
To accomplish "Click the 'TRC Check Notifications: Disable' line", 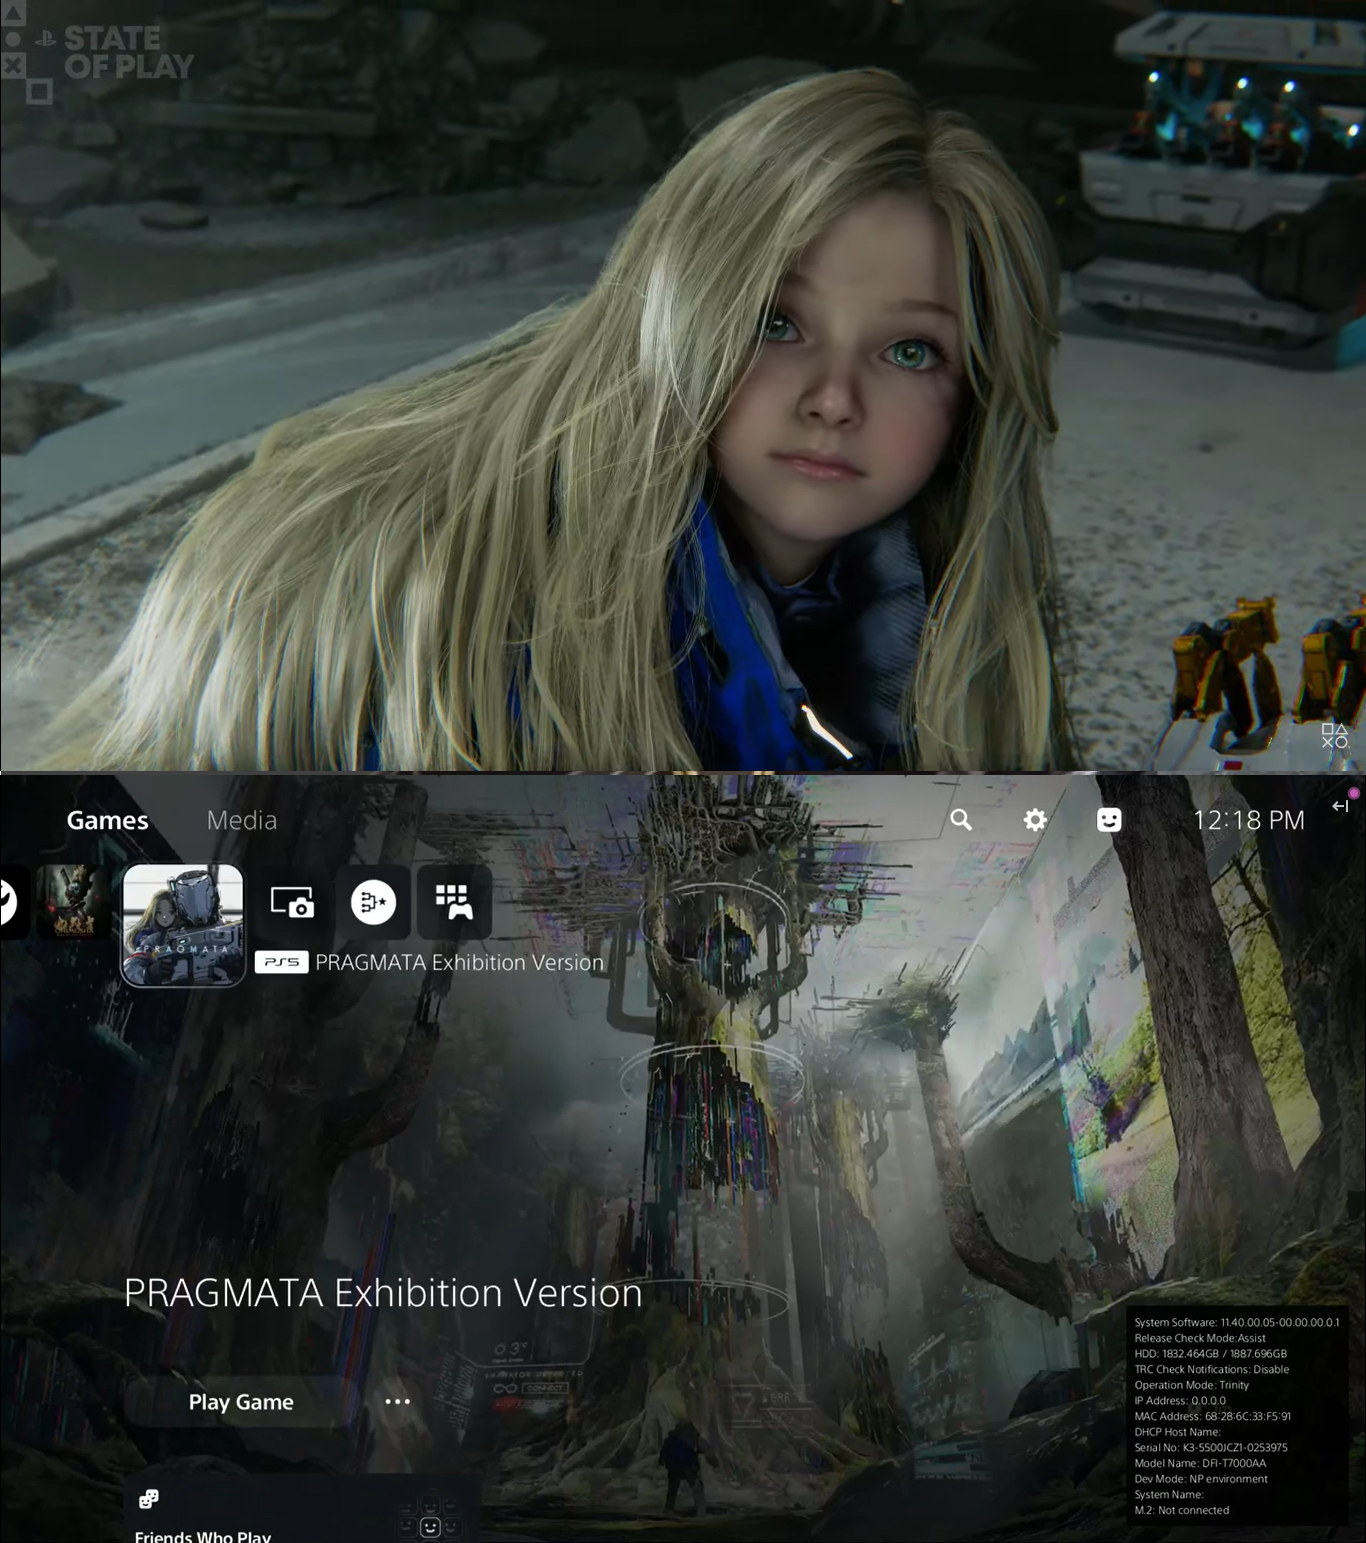I will click(1212, 1369).
